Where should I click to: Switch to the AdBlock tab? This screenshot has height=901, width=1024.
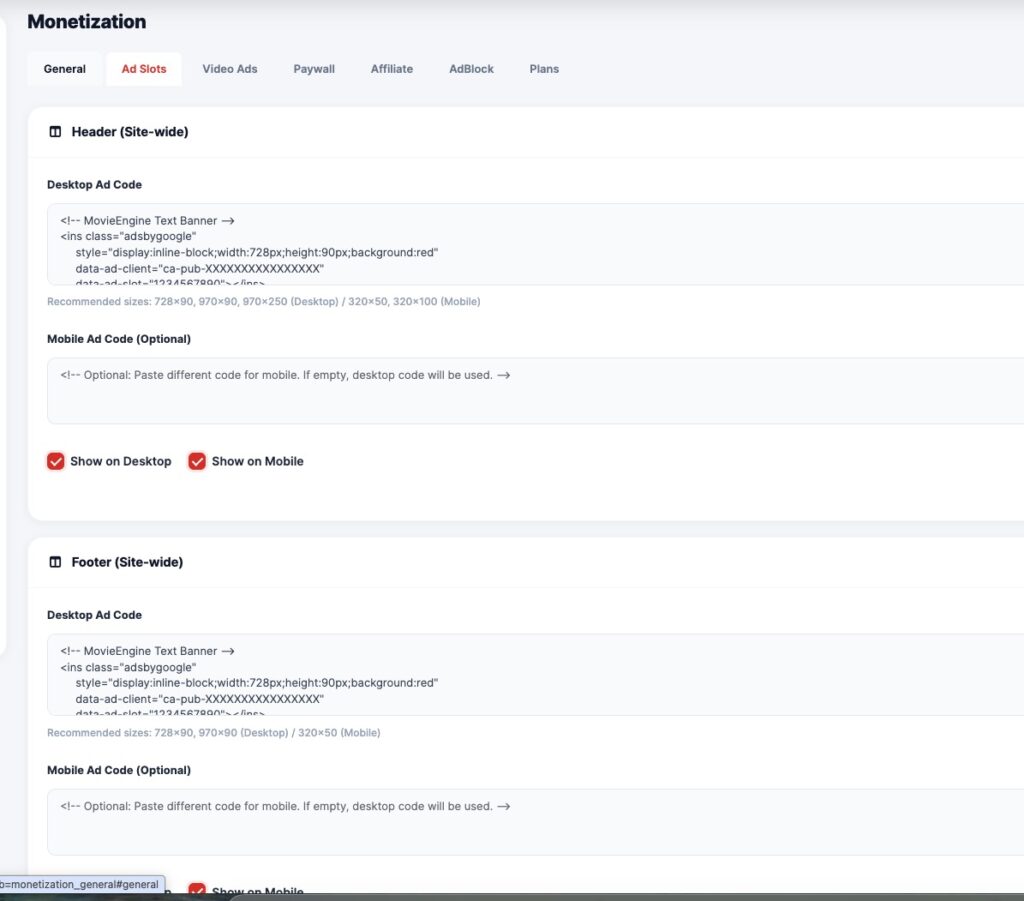coord(471,69)
